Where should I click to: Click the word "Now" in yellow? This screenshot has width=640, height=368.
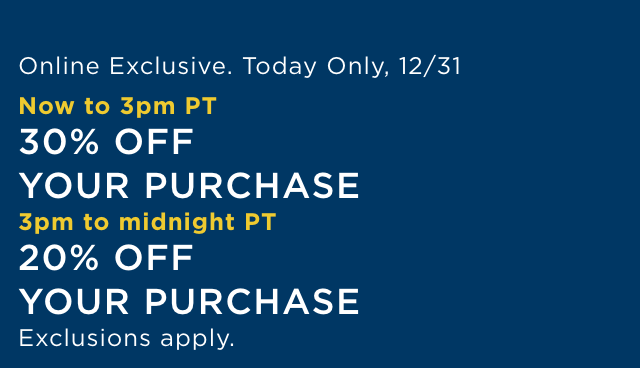click(47, 106)
